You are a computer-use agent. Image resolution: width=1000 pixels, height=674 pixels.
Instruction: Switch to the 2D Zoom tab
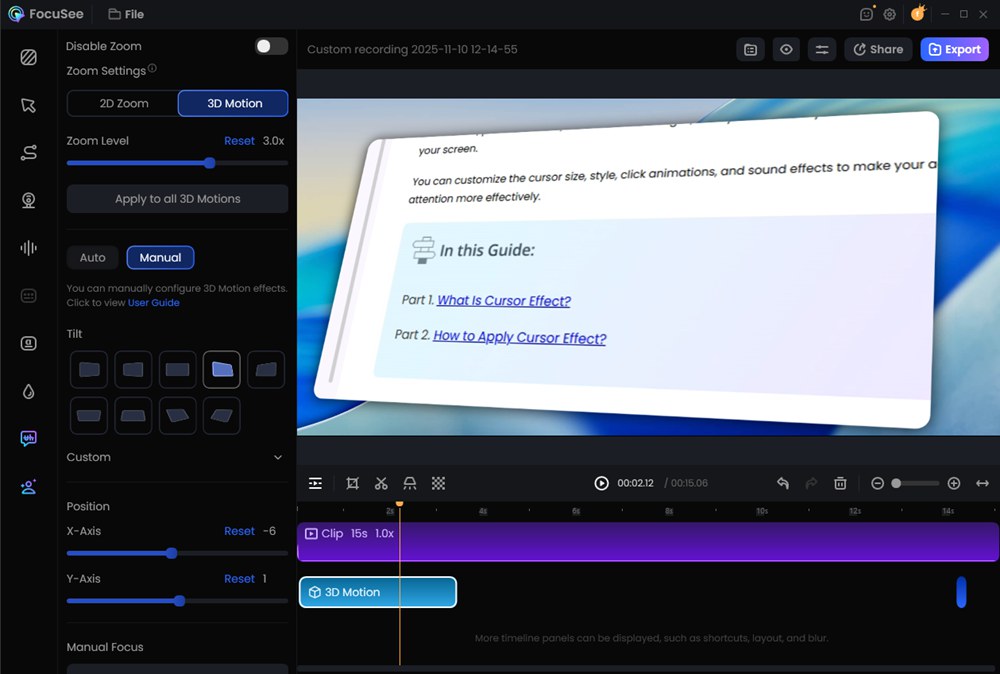[x=123, y=103]
